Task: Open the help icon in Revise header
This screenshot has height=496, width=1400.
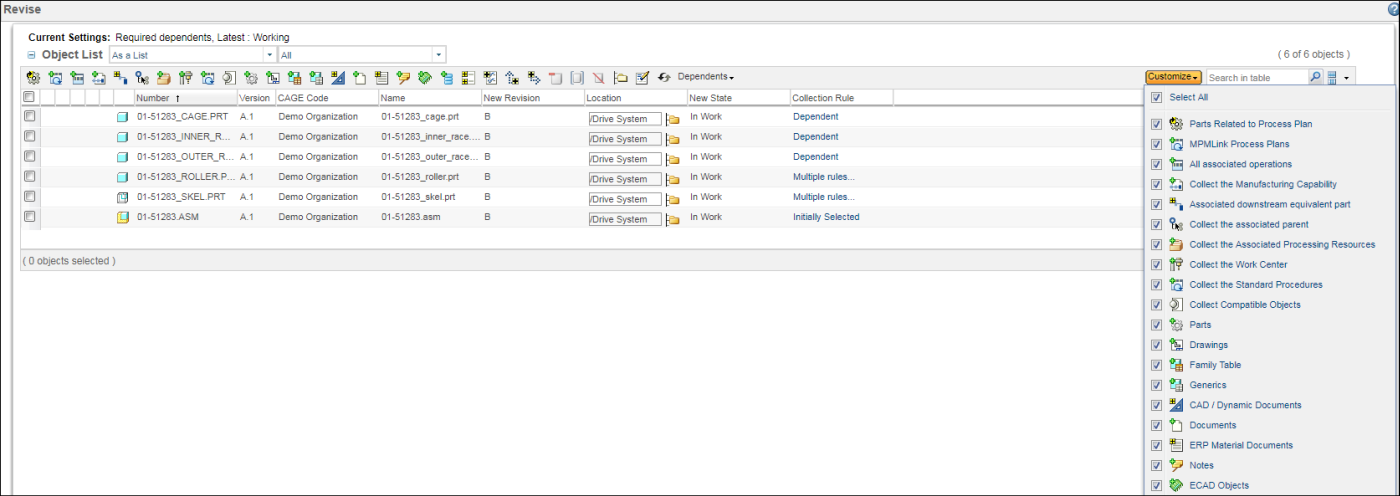Action: tap(1394, 9)
